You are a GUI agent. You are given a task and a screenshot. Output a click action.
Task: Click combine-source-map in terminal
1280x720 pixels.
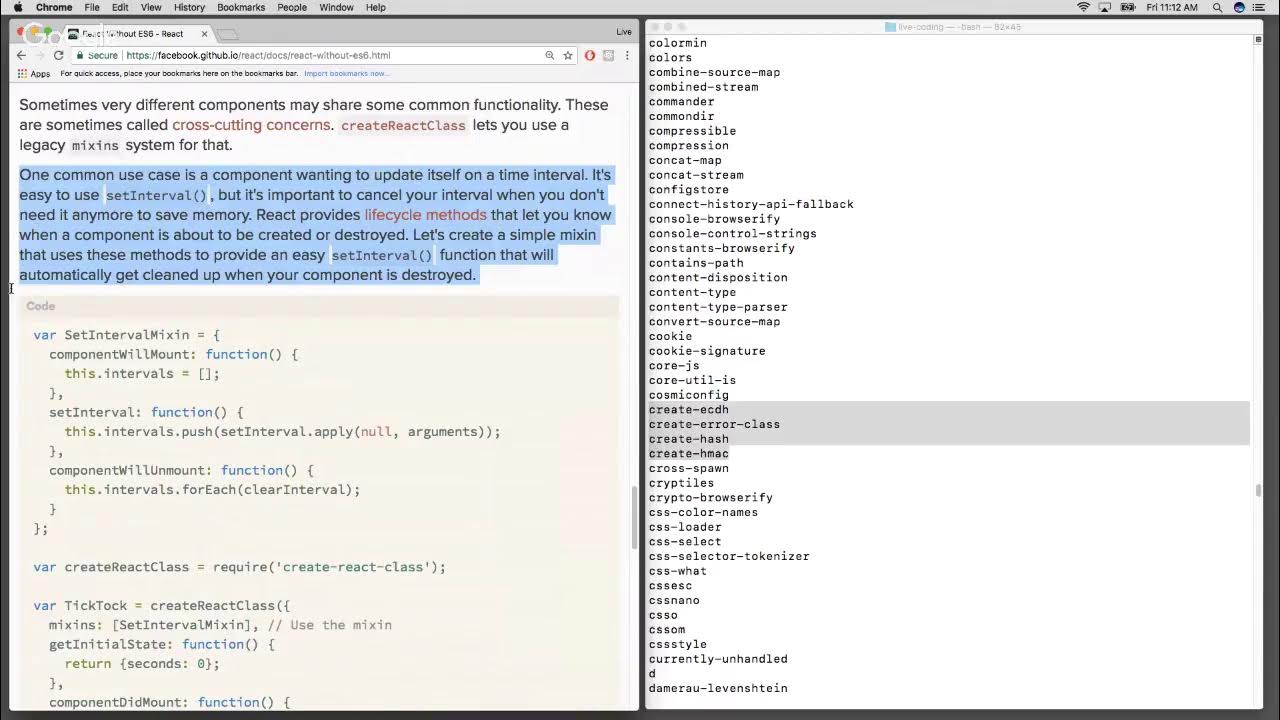pyautogui.click(x=714, y=72)
